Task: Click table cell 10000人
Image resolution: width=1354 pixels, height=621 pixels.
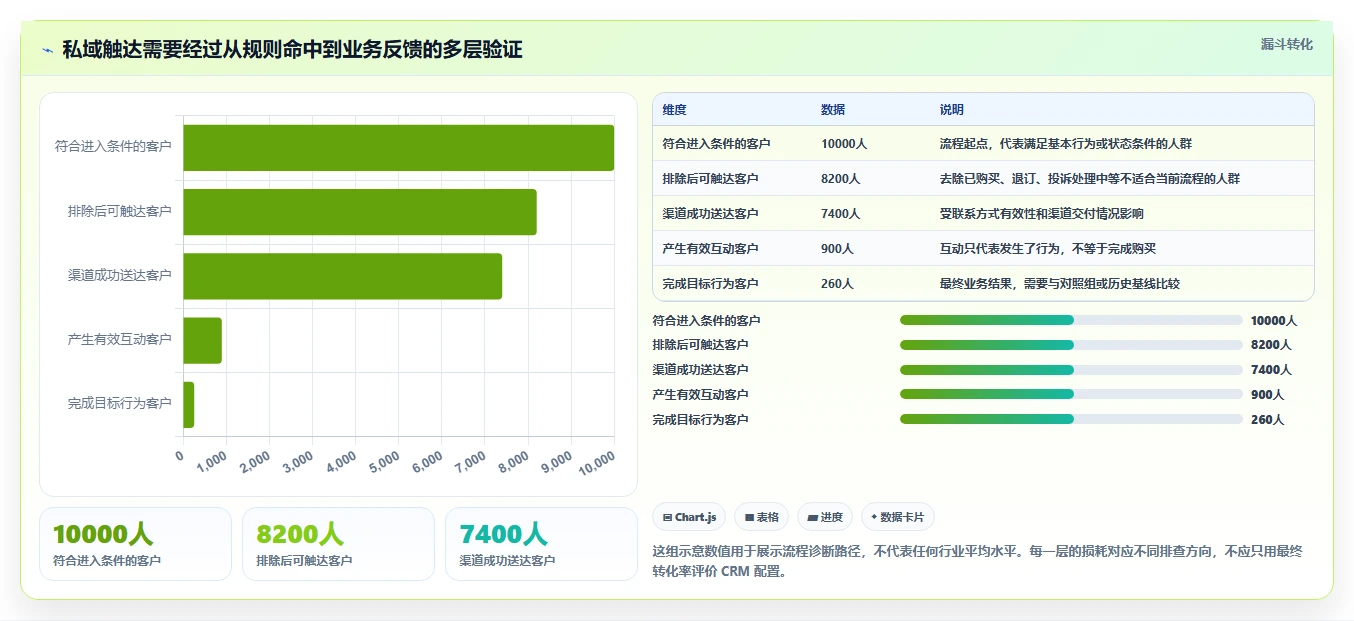Action: pyautogui.click(x=844, y=144)
